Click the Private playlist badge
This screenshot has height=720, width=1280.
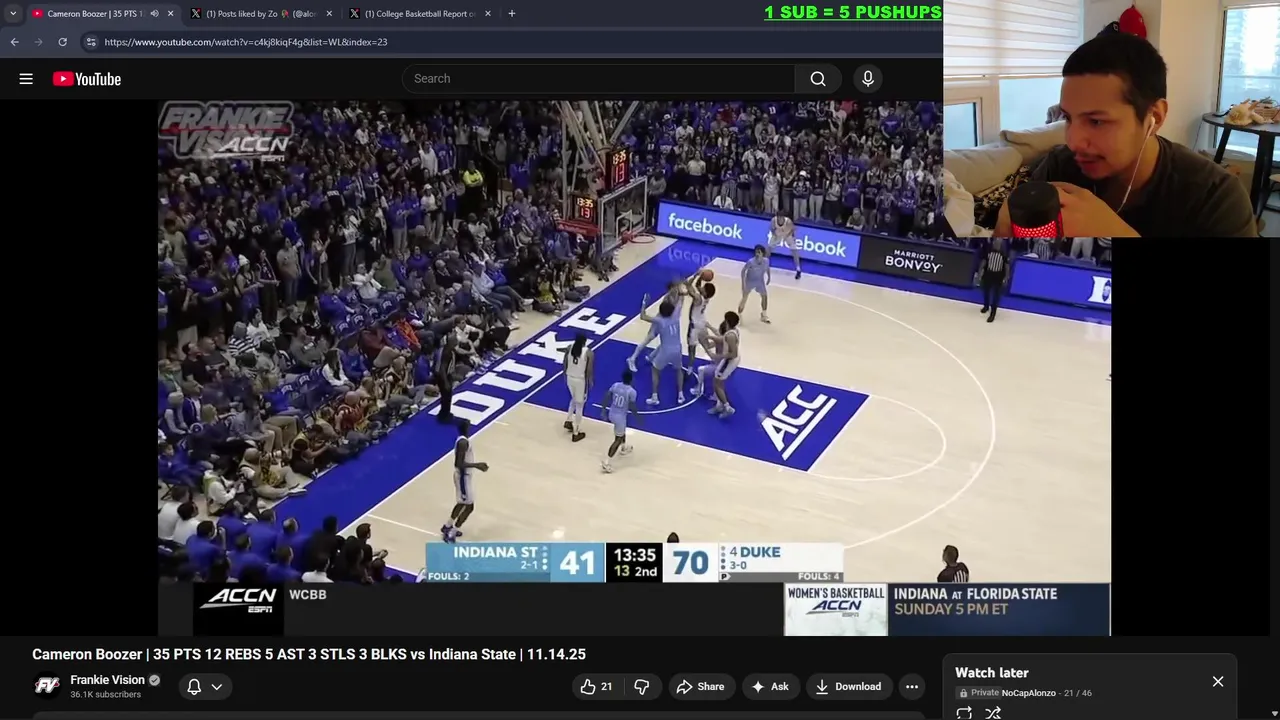[978, 693]
